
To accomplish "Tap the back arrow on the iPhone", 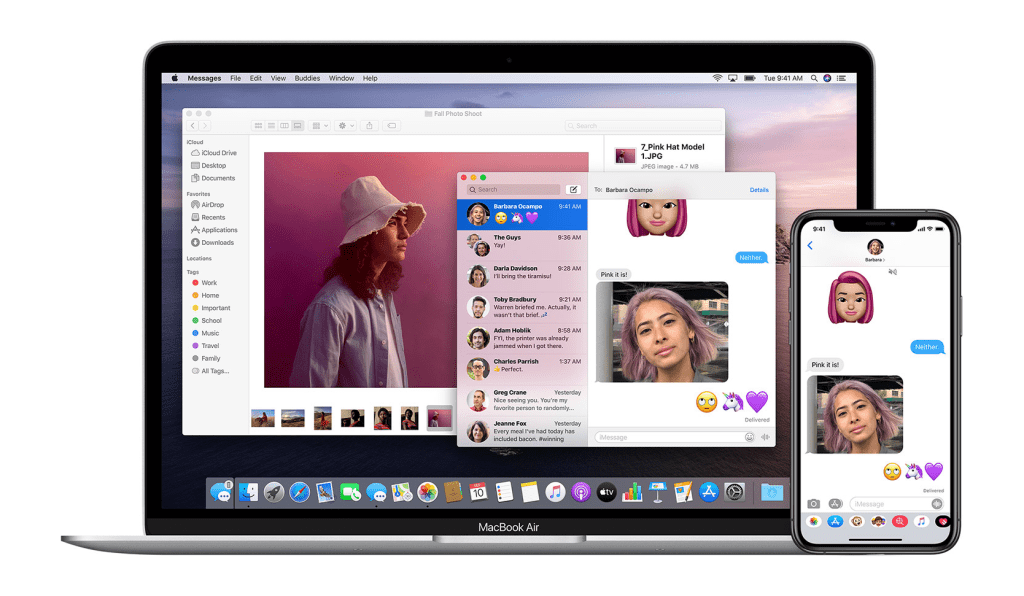I will click(810, 246).
